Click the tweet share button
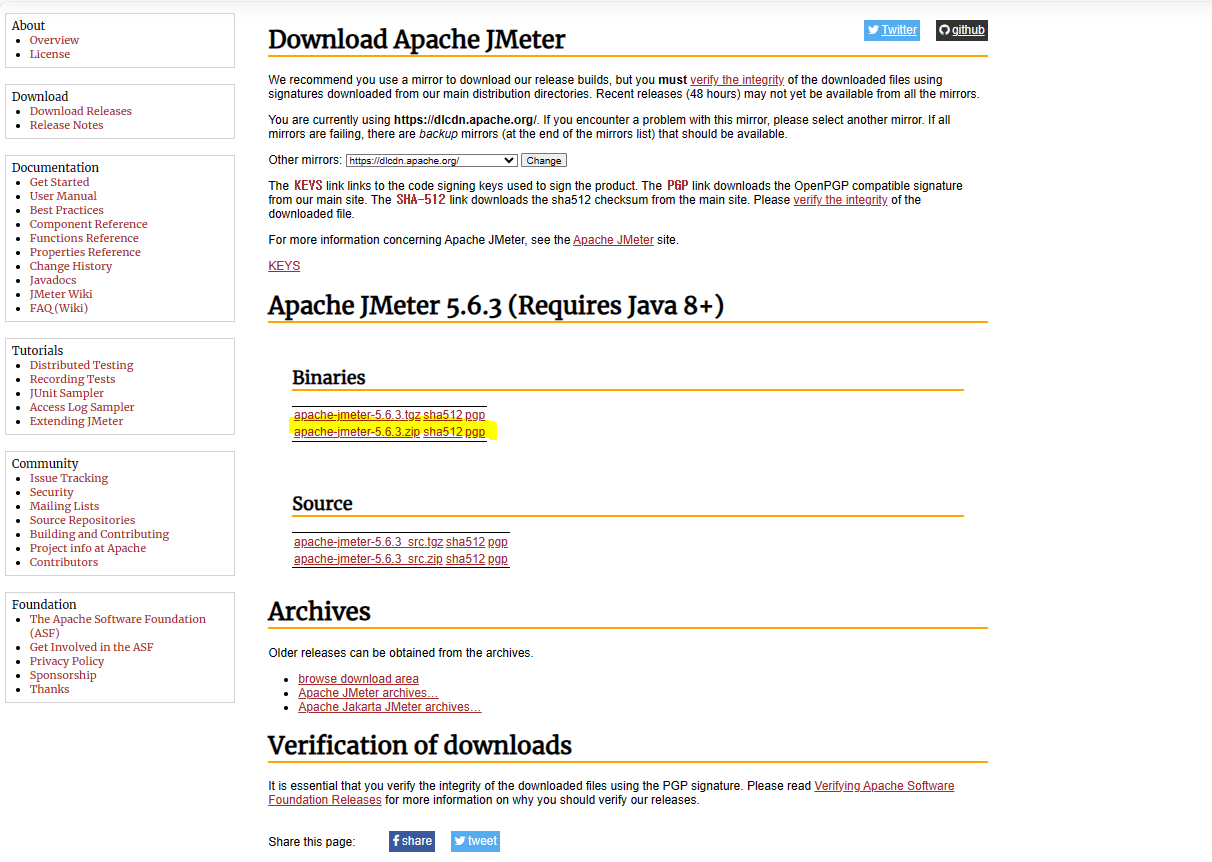The height and width of the screenshot is (862, 1212). pyautogui.click(x=475, y=841)
